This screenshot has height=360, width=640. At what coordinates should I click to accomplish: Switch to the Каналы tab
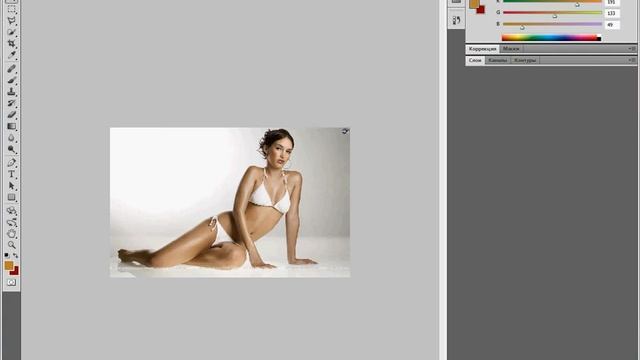498,60
